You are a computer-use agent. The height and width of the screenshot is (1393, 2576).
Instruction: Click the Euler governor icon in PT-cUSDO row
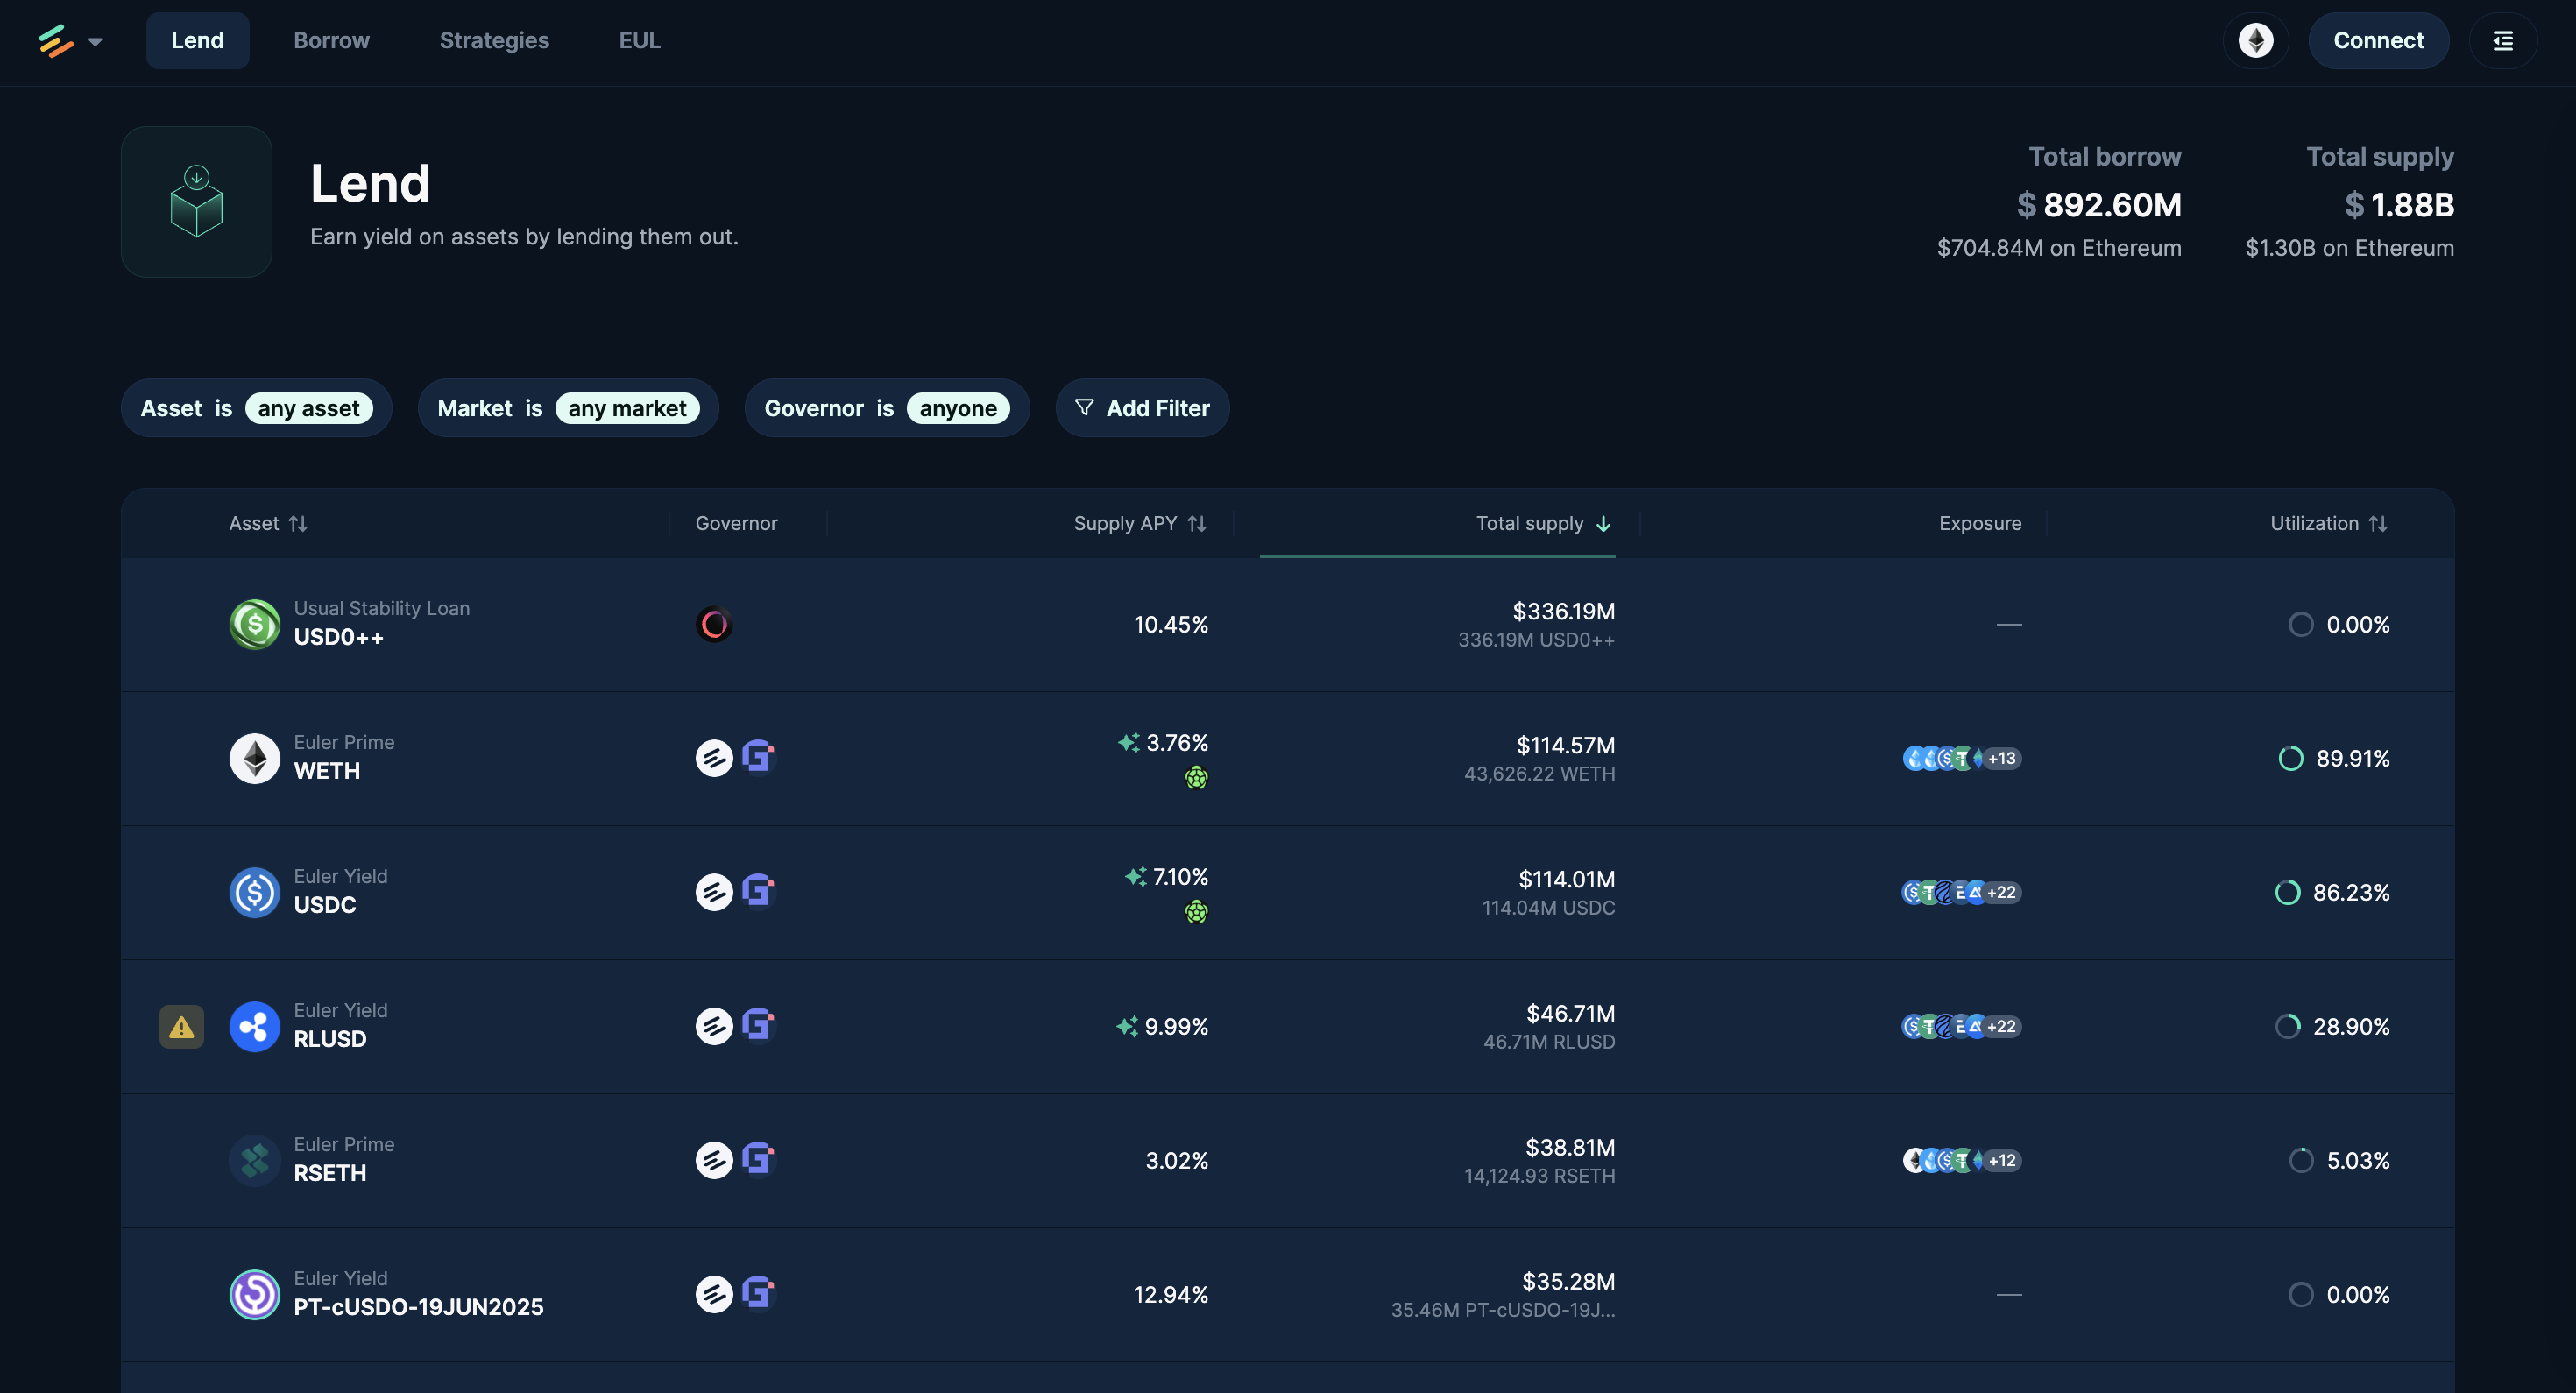point(714,1294)
